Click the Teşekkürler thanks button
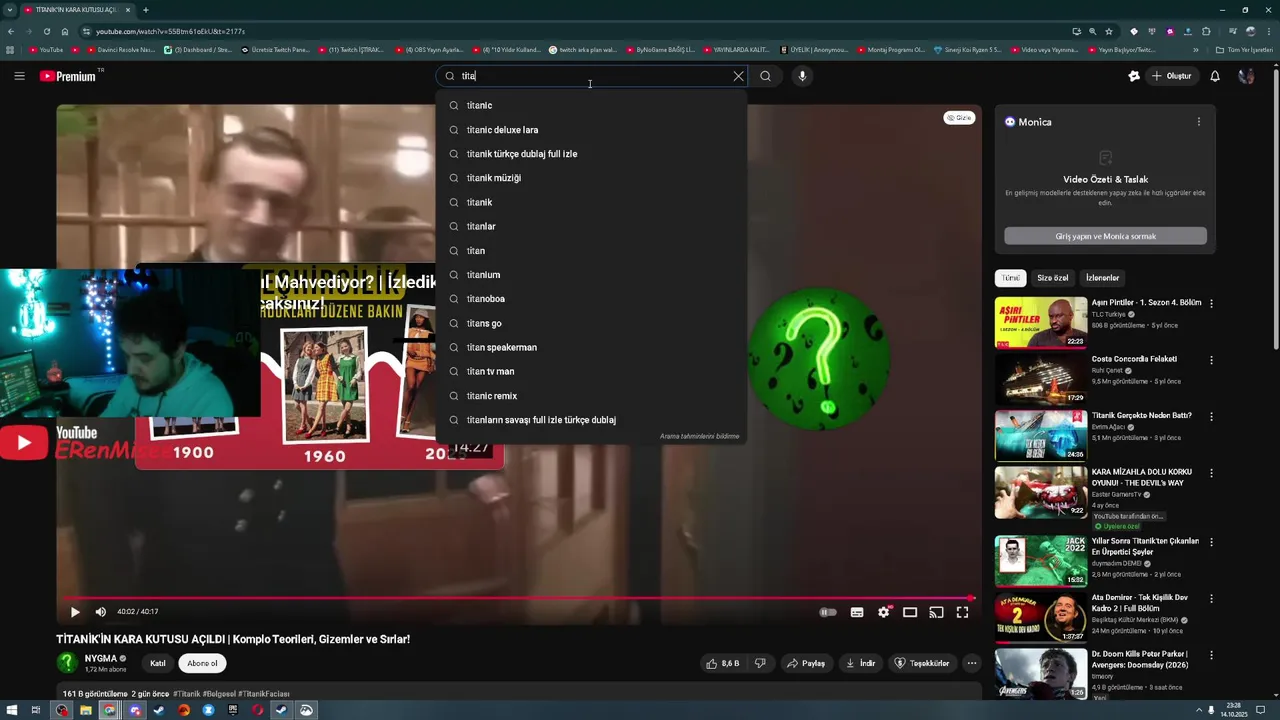 coord(922,663)
